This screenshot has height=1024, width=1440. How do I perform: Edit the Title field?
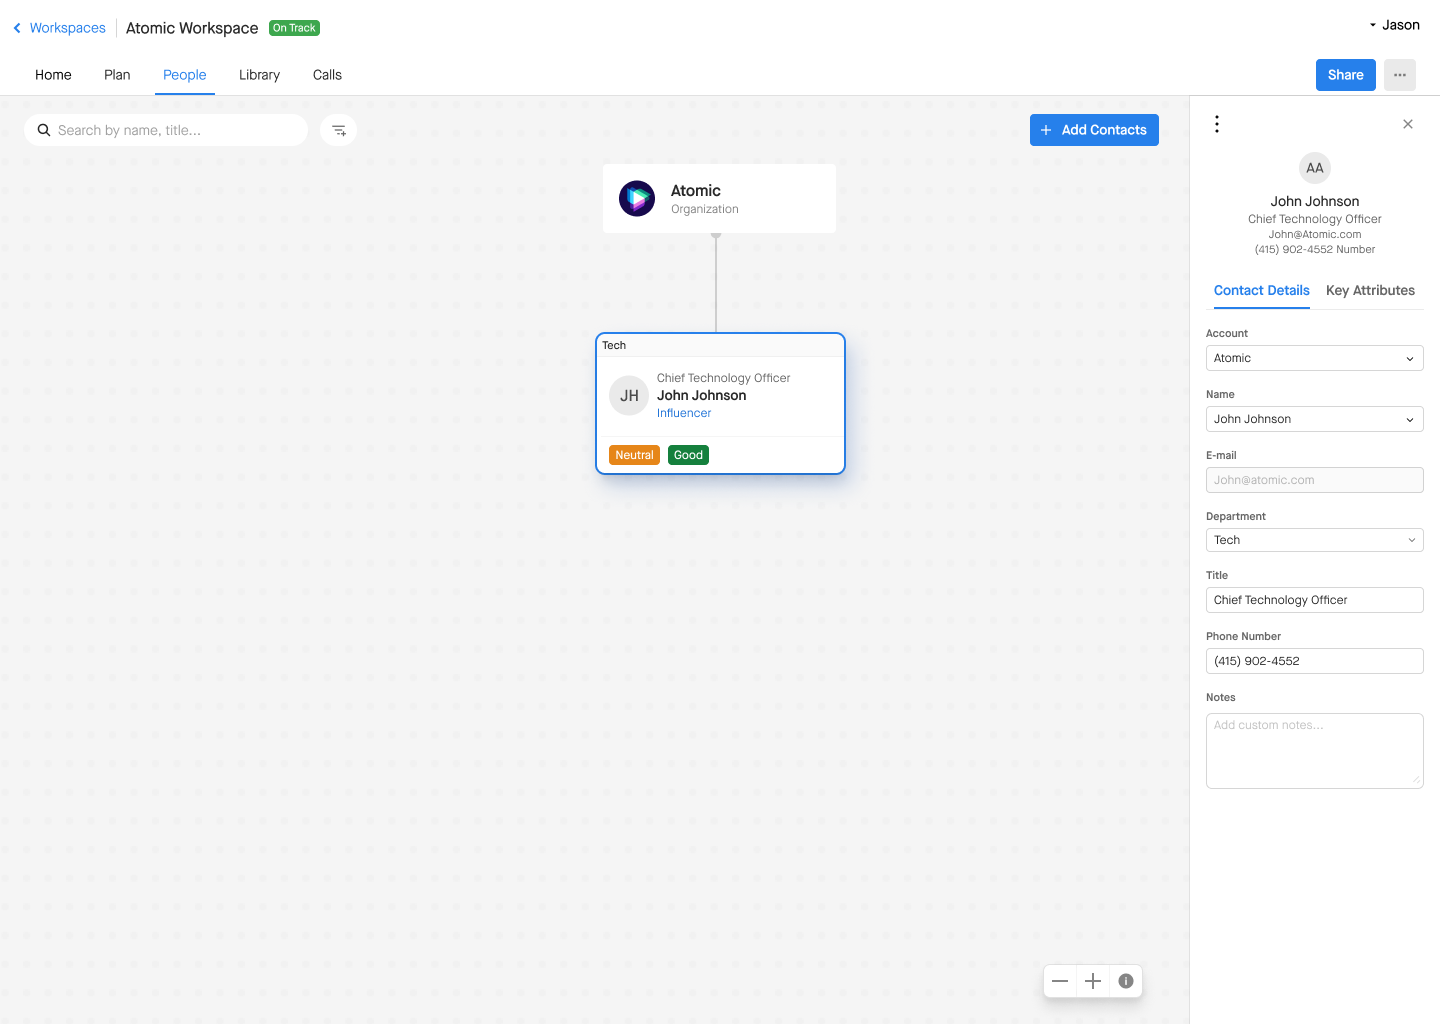[x=1315, y=600]
